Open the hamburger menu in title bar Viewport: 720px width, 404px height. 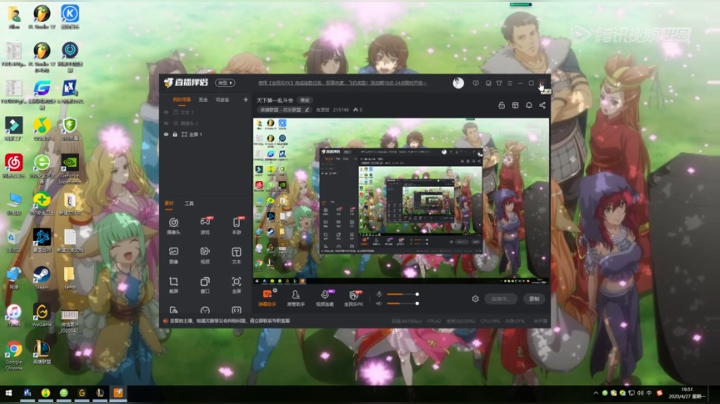[510, 83]
